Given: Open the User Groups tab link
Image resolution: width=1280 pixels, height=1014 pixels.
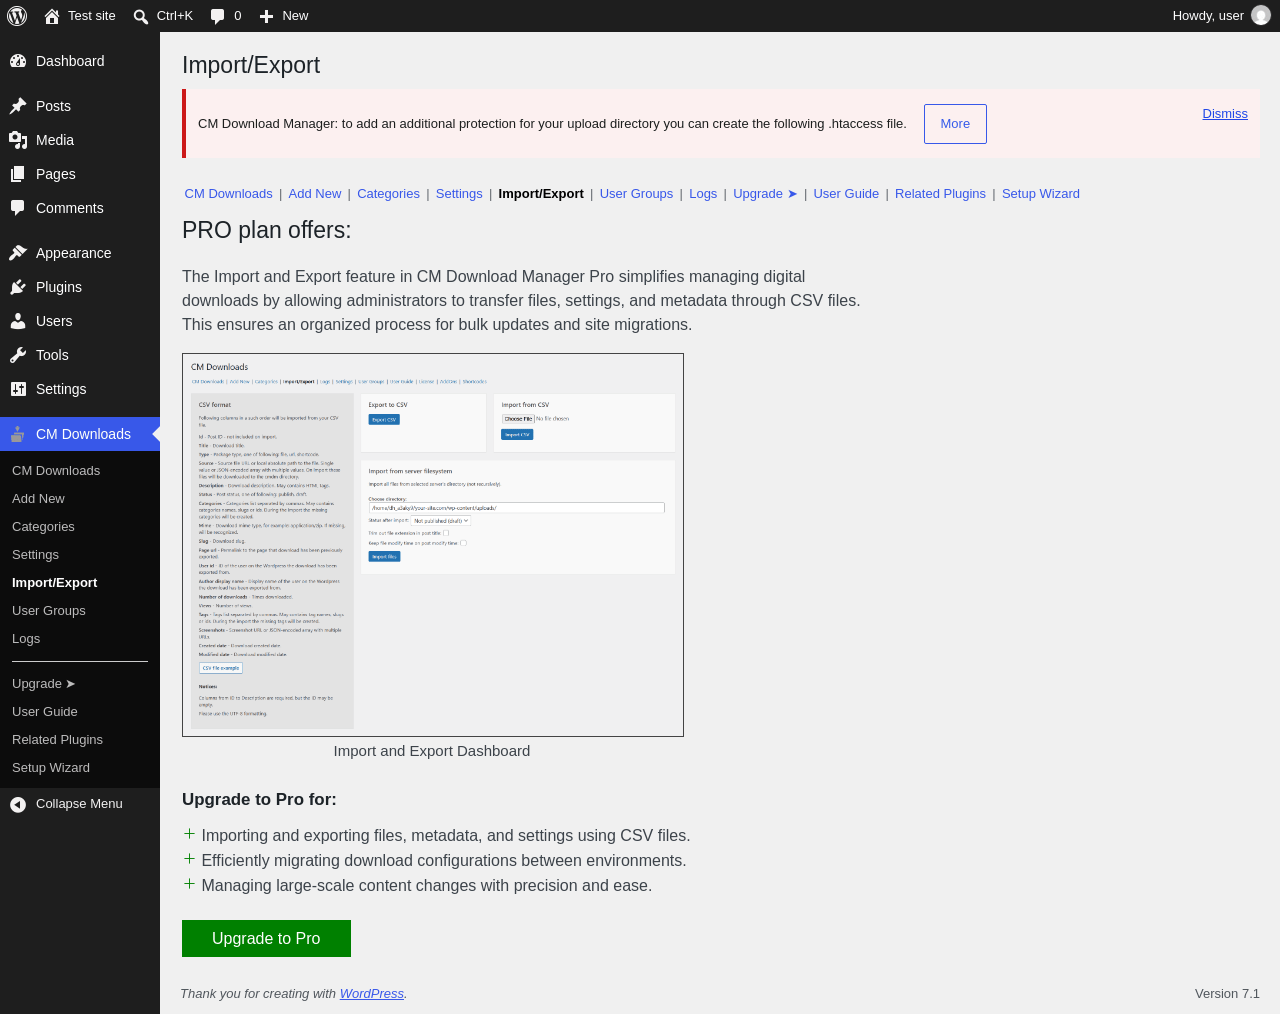Looking at the screenshot, I should [x=636, y=194].
